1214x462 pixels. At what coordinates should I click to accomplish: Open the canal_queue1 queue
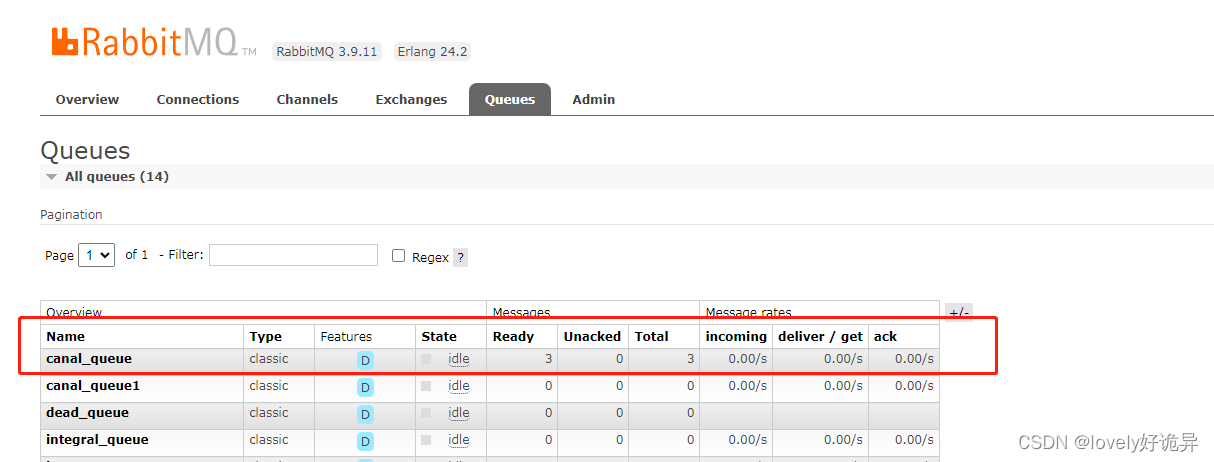93,385
